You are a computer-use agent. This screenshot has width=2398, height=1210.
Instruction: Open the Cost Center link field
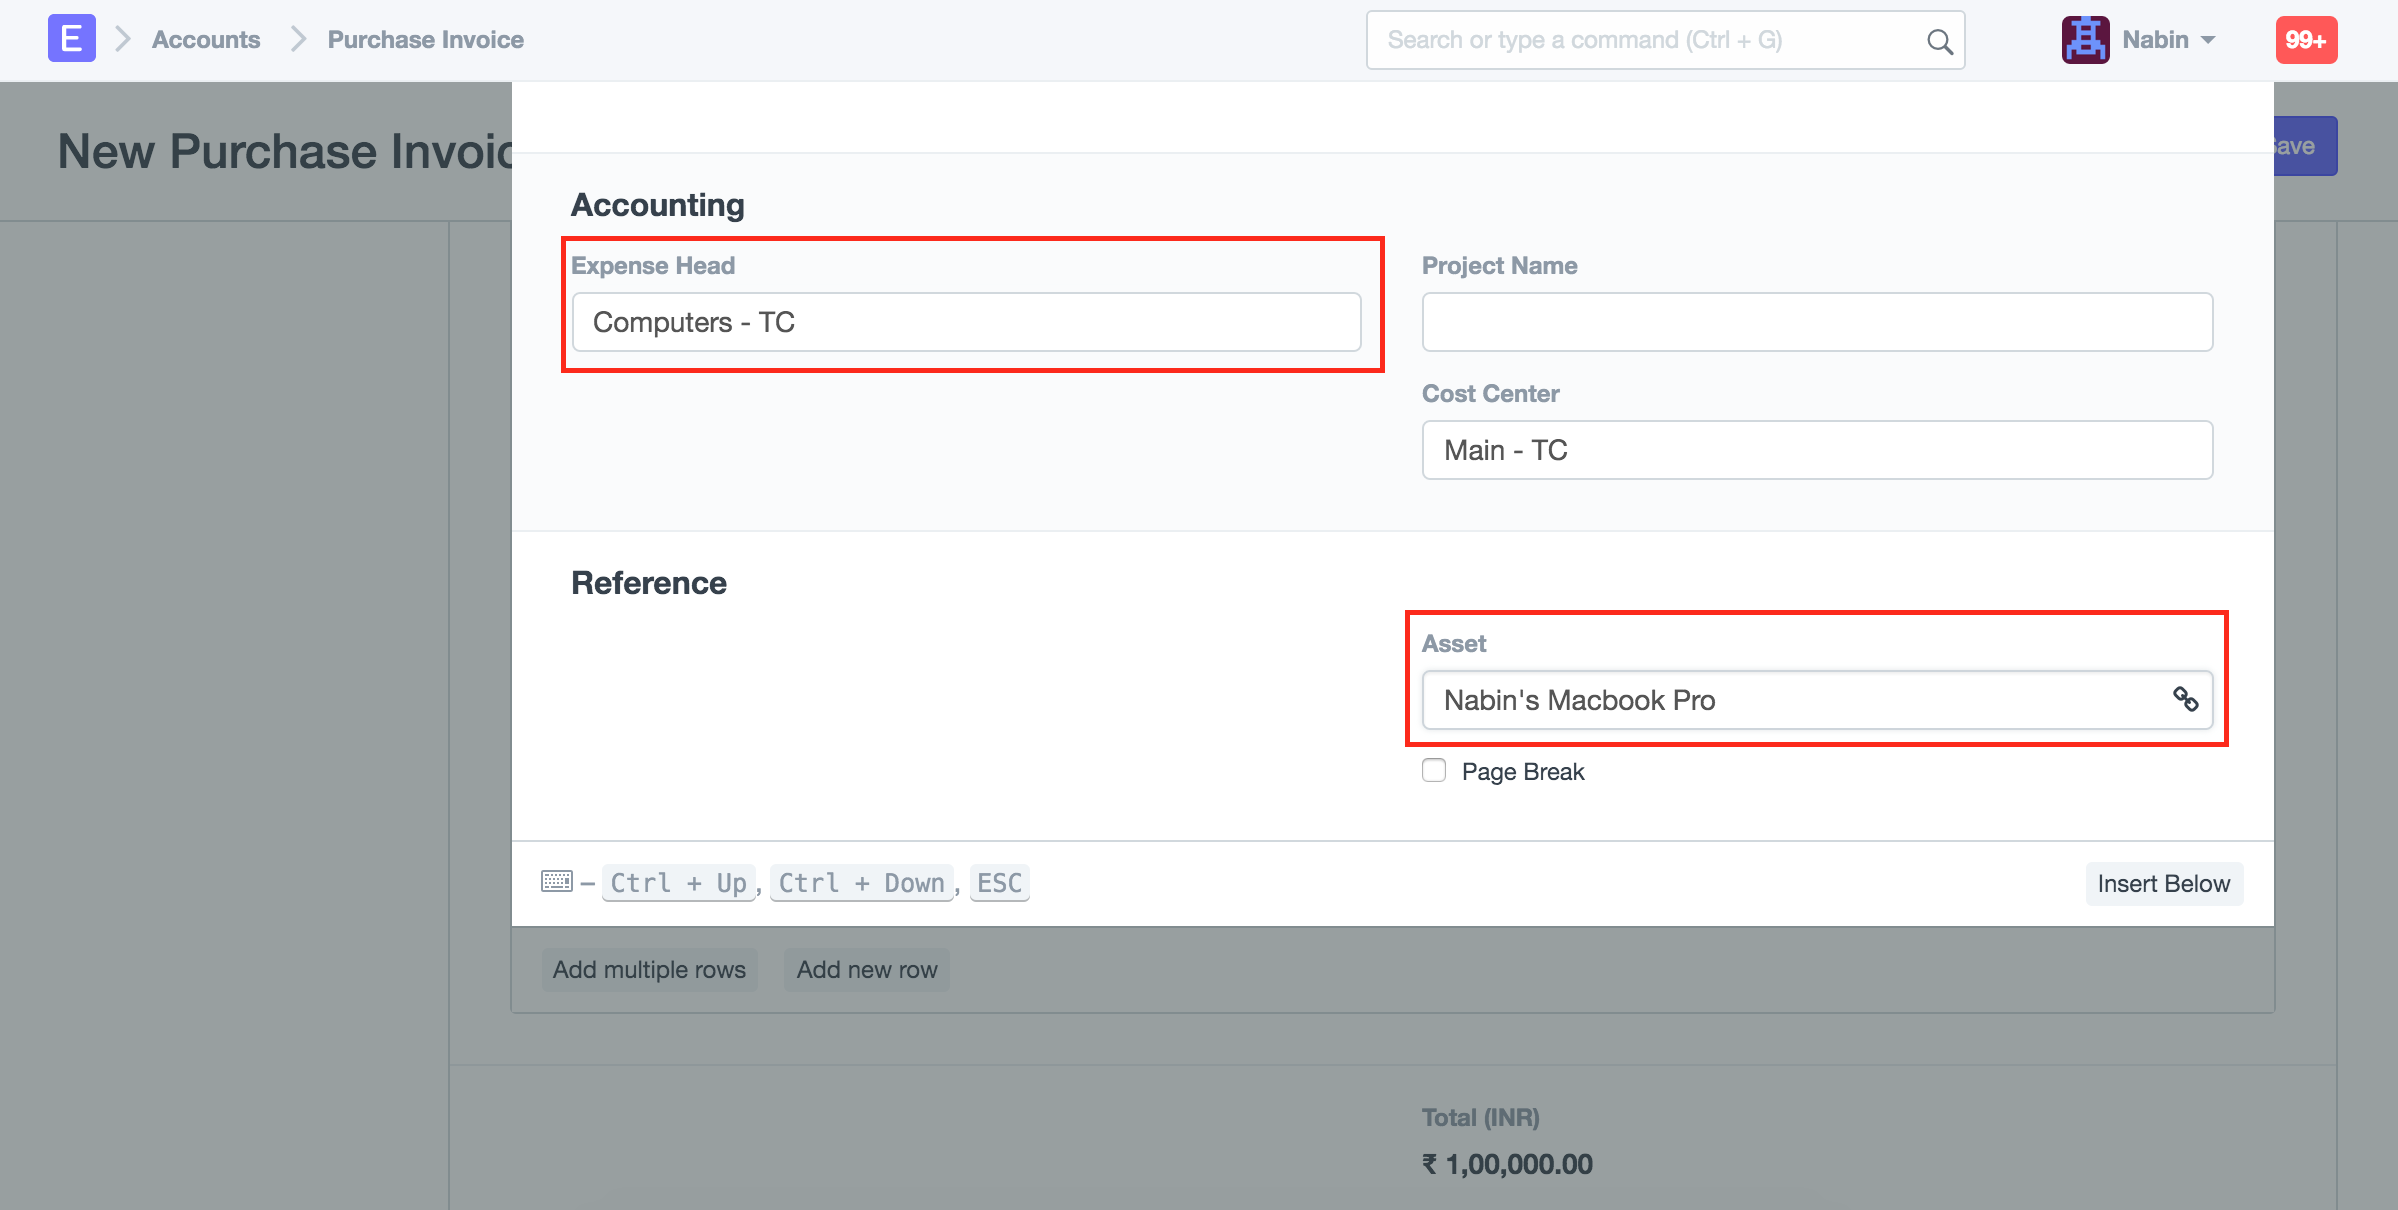pyautogui.click(x=1816, y=450)
